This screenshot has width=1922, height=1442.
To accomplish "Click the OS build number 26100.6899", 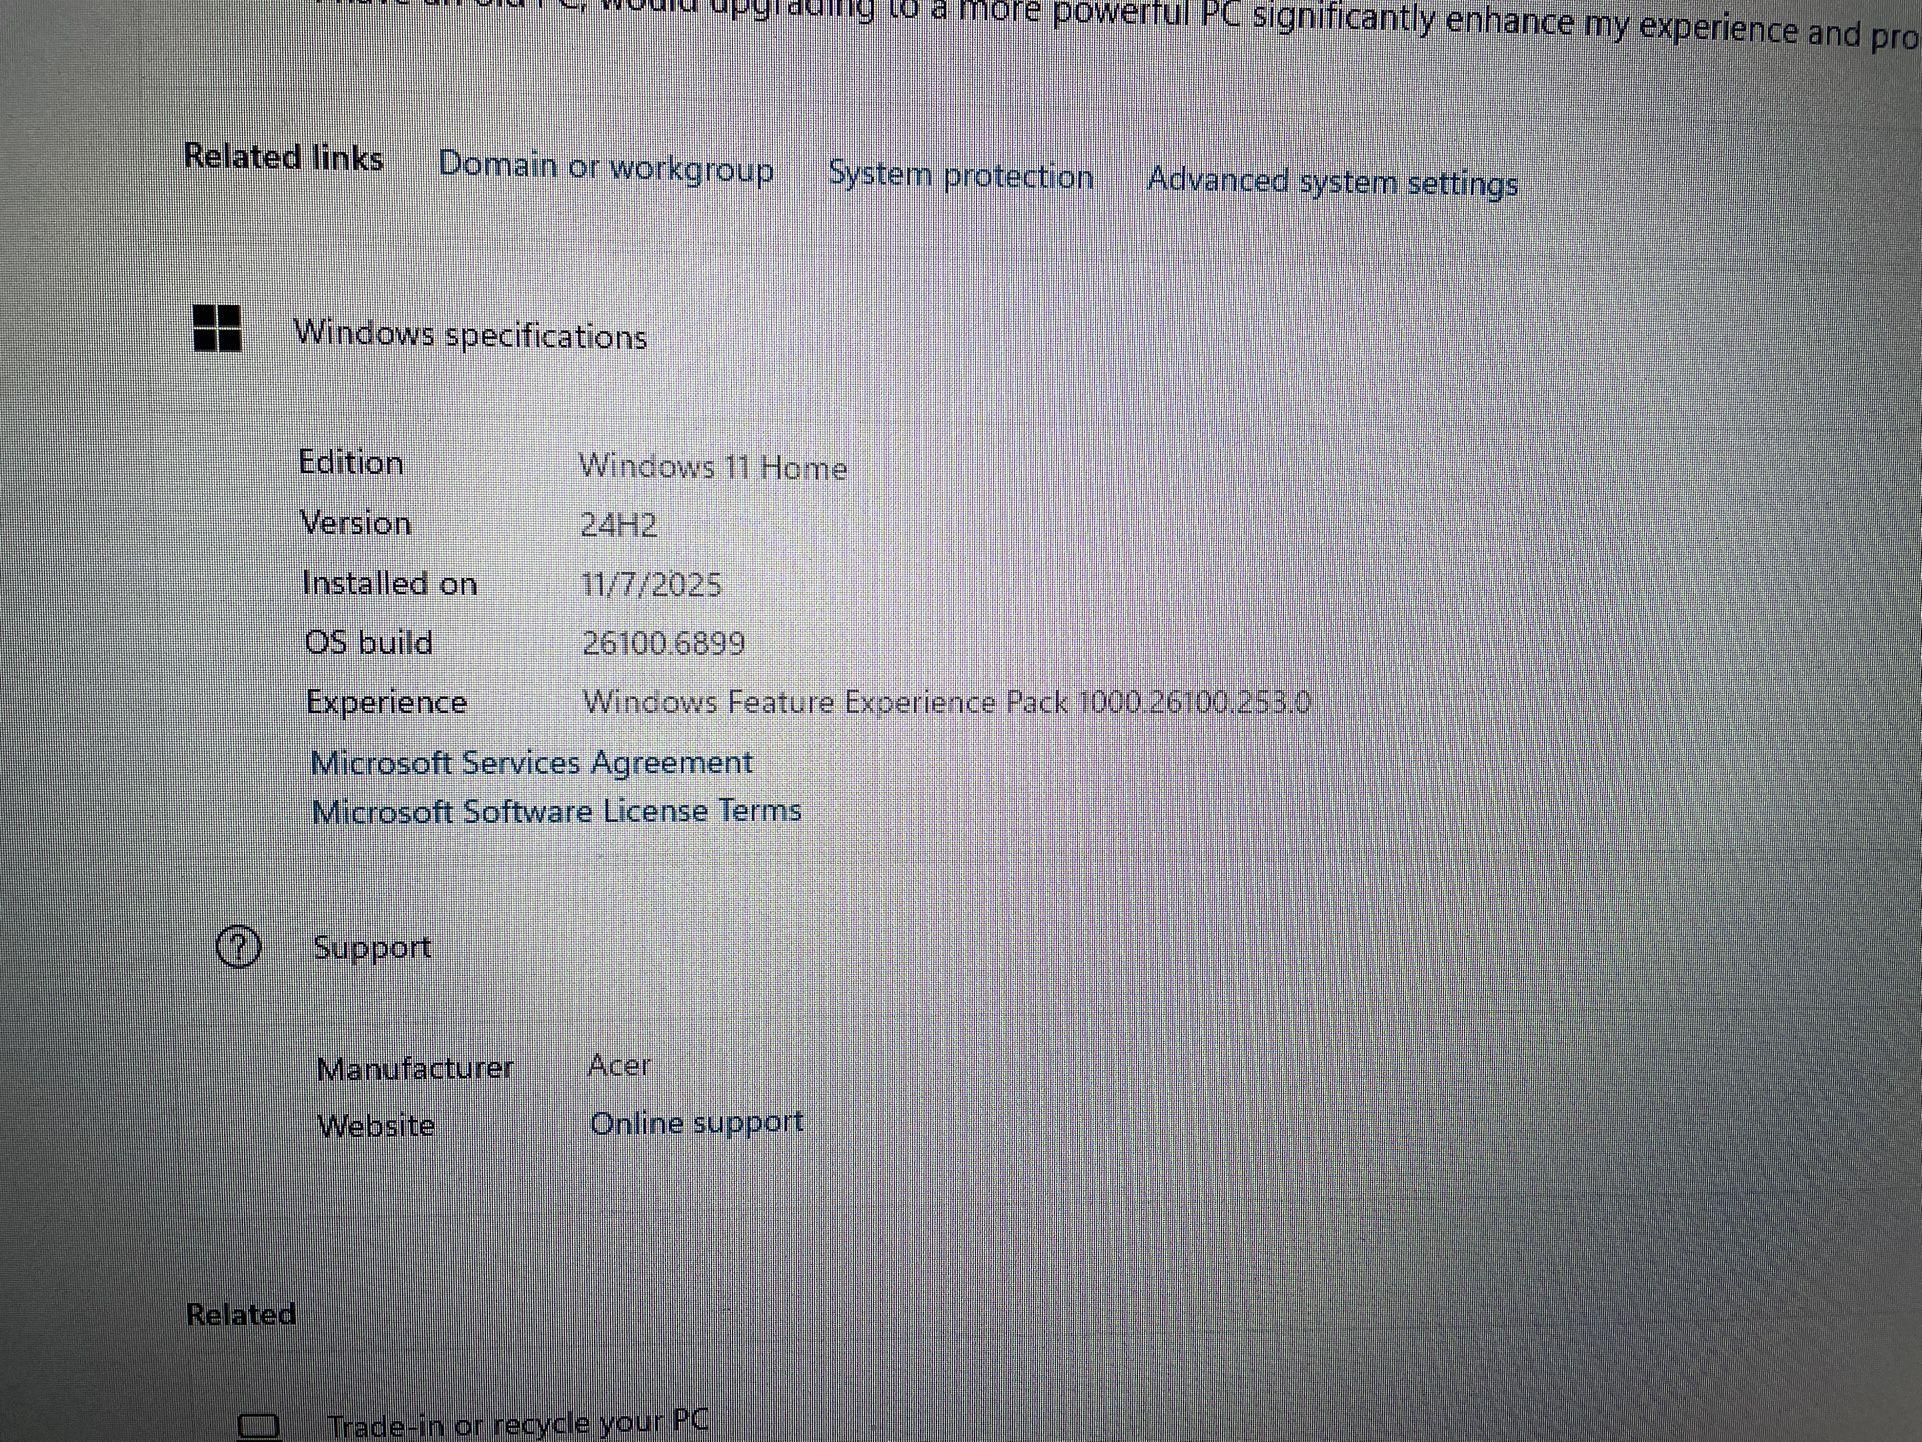I will click(663, 643).
